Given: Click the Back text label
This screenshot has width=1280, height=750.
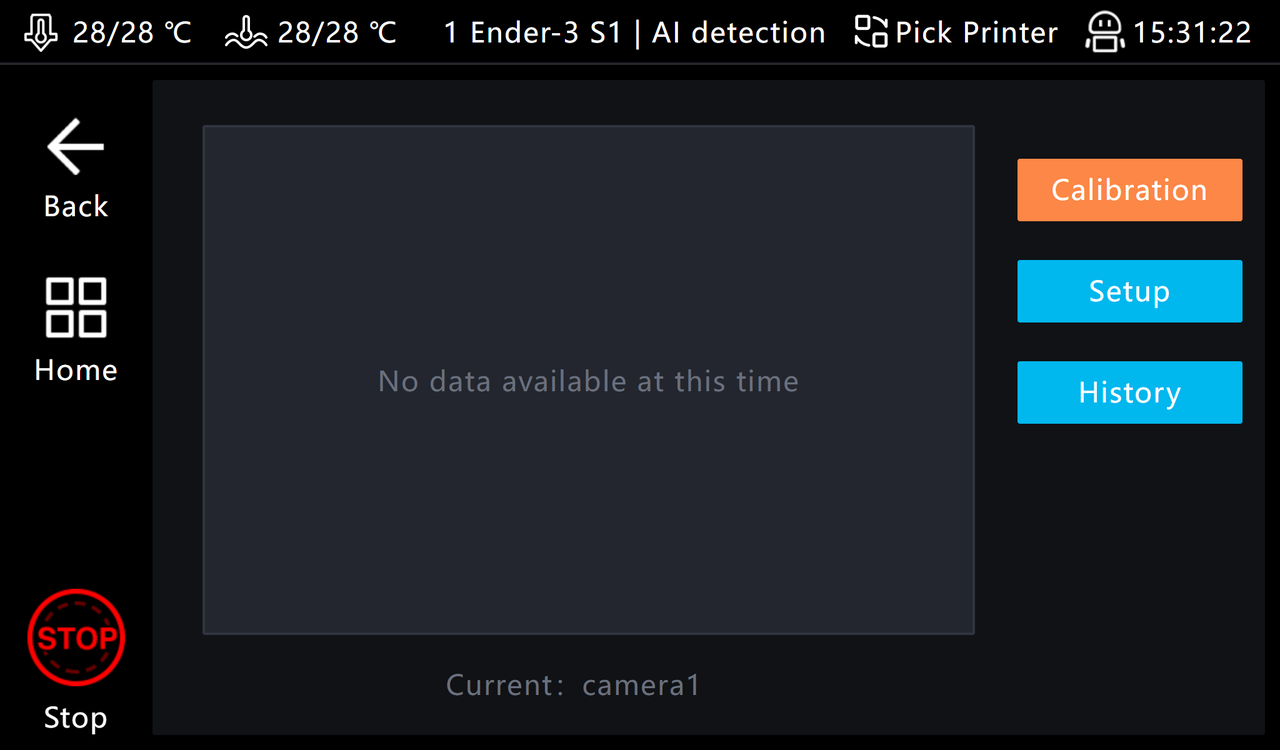Looking at the screenshot, I should tap(76, 206).
